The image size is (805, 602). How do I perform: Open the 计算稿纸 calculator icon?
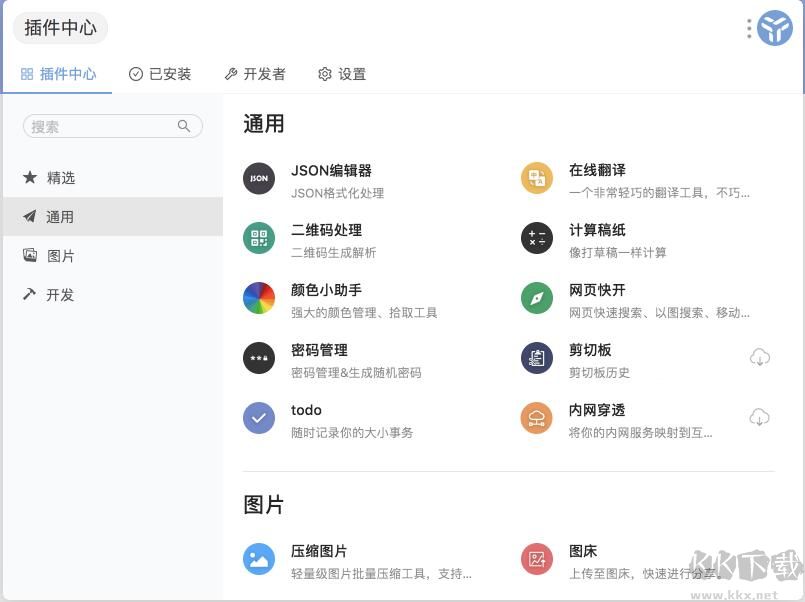[x=536, y=238]
